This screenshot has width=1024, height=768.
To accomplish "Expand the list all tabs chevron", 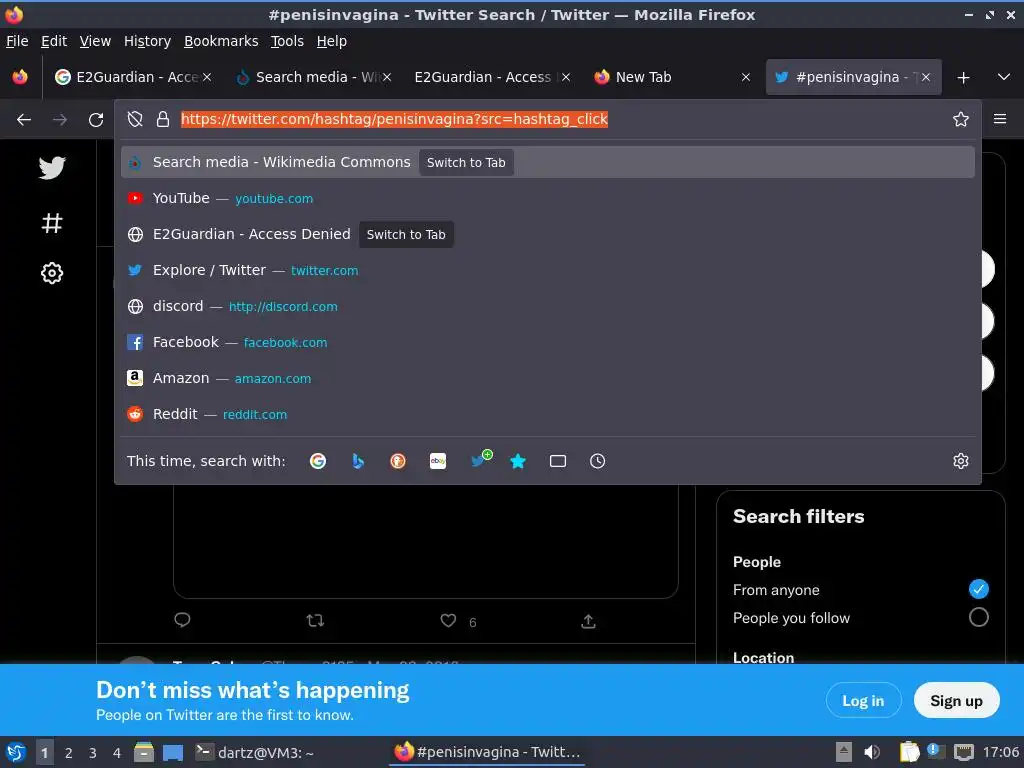I will click(x=1004, y=77).
